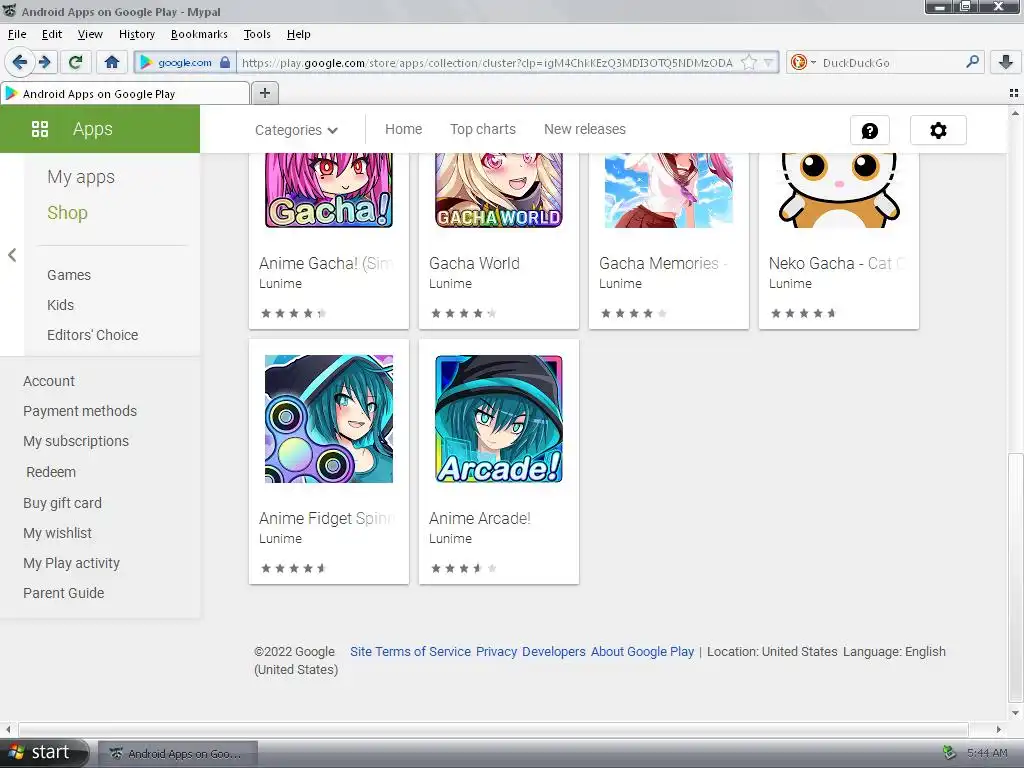Click Lunime under Gacha World
The image size is (1024, 768).
point(450,284)
